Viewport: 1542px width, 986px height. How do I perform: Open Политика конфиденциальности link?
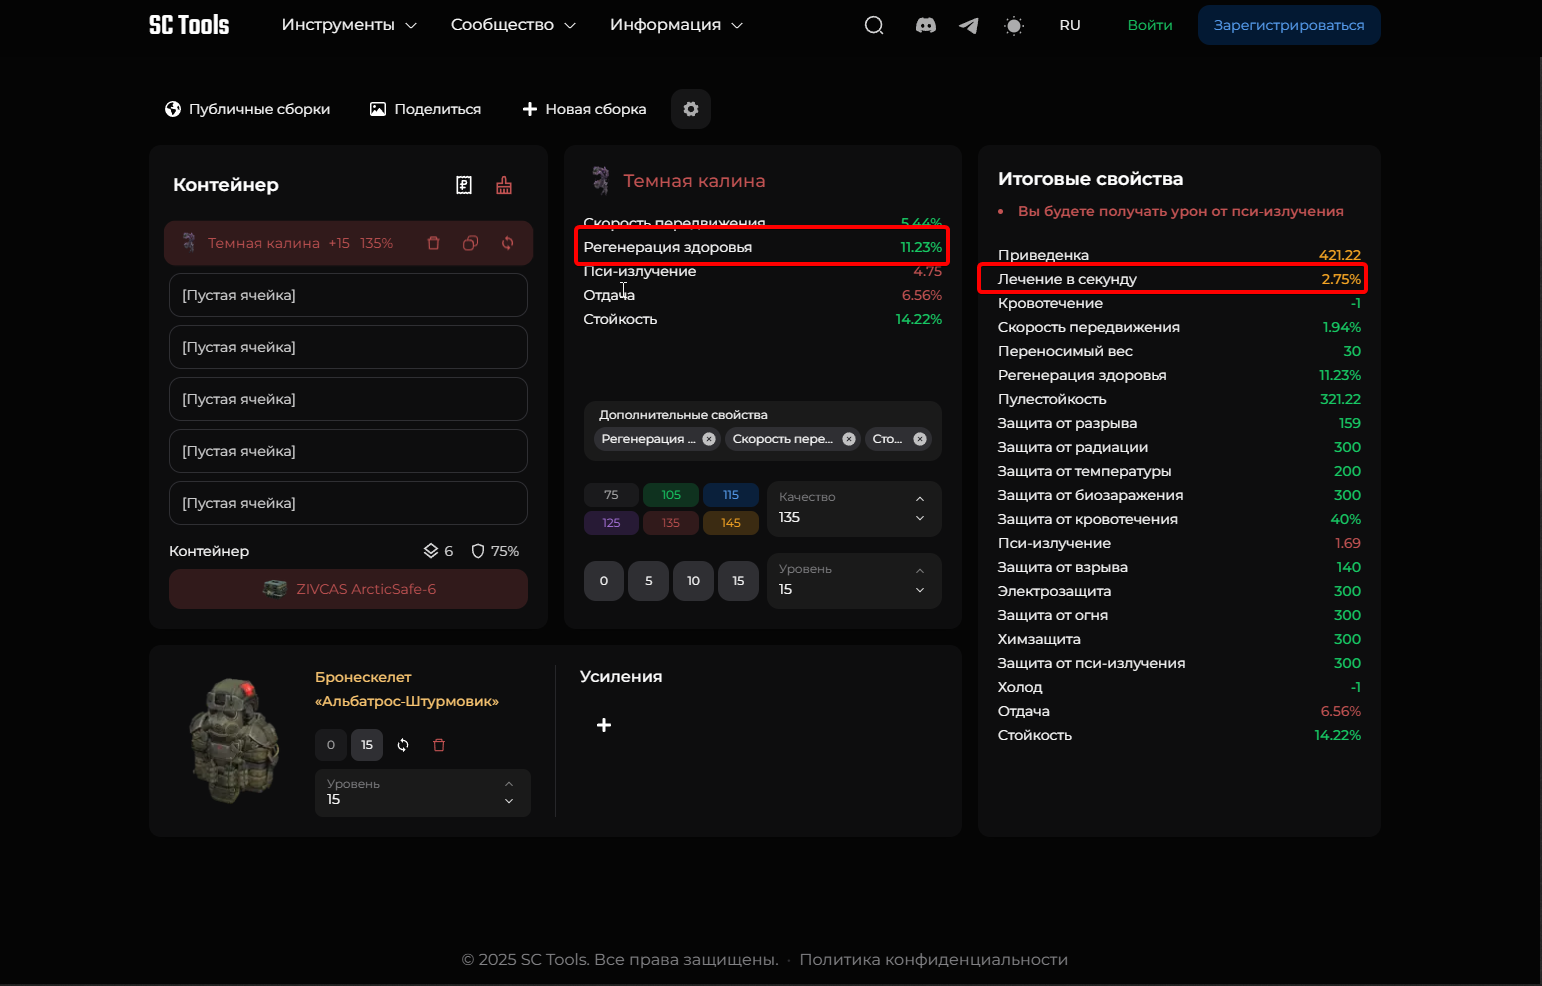pyautogui.click(x=933, y=959)
